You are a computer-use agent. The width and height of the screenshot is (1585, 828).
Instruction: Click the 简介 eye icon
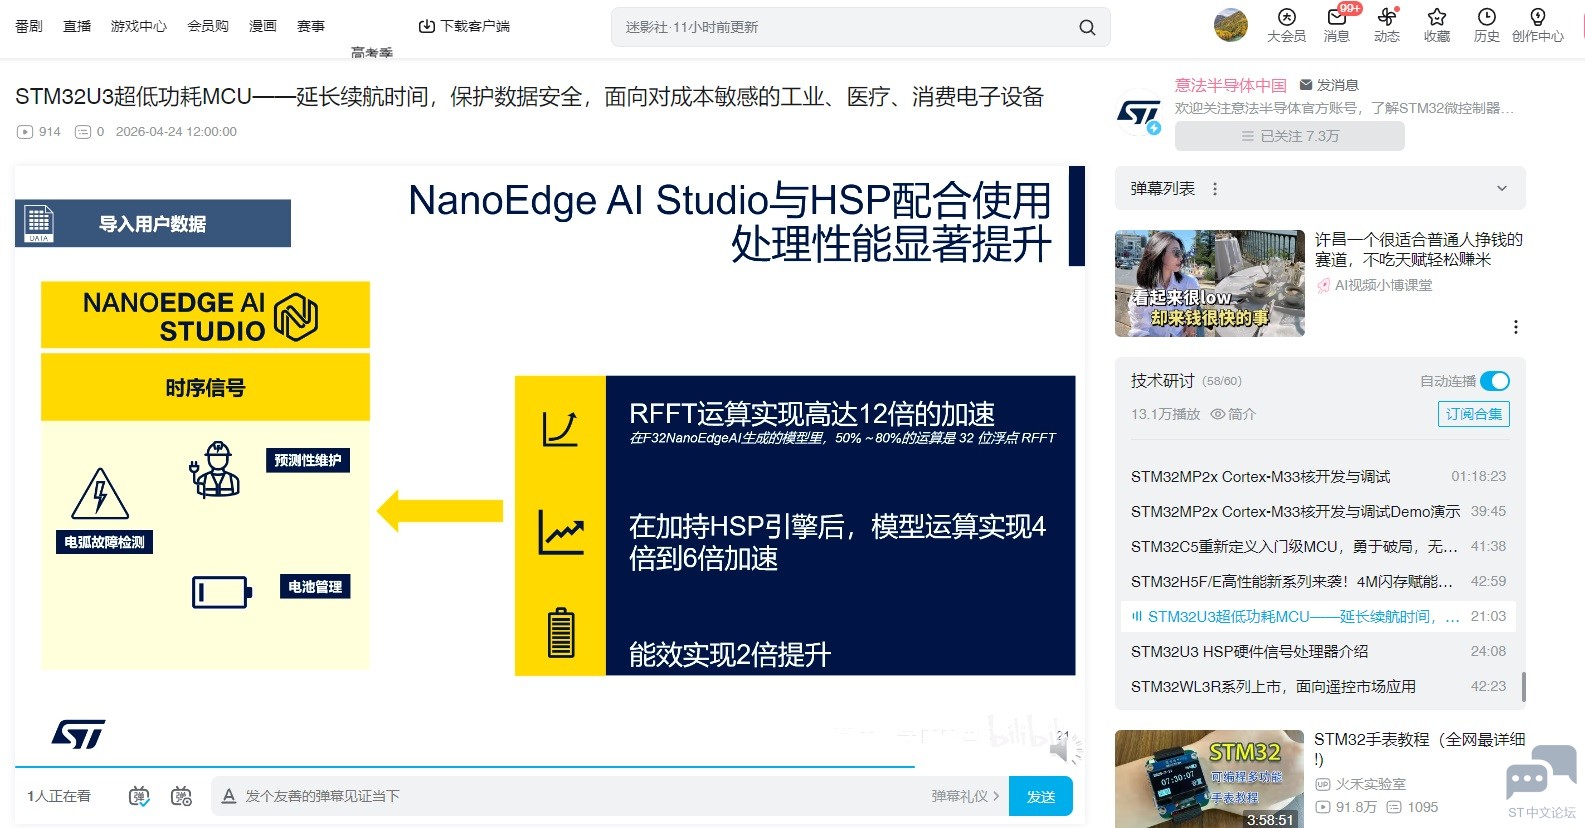click(x=1218, y=414)
